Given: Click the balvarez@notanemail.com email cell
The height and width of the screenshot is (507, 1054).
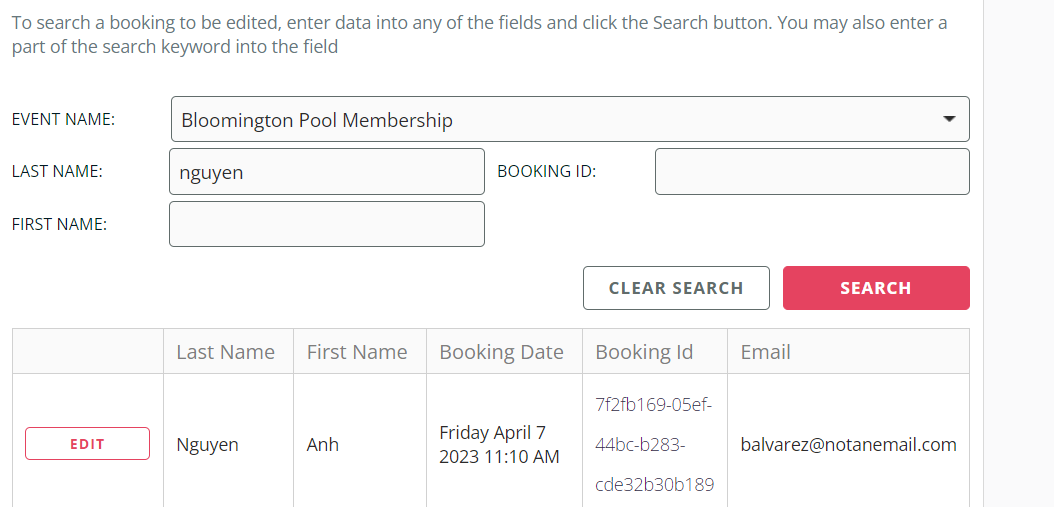Looking at the screenshot, I should tap(848, 445).
